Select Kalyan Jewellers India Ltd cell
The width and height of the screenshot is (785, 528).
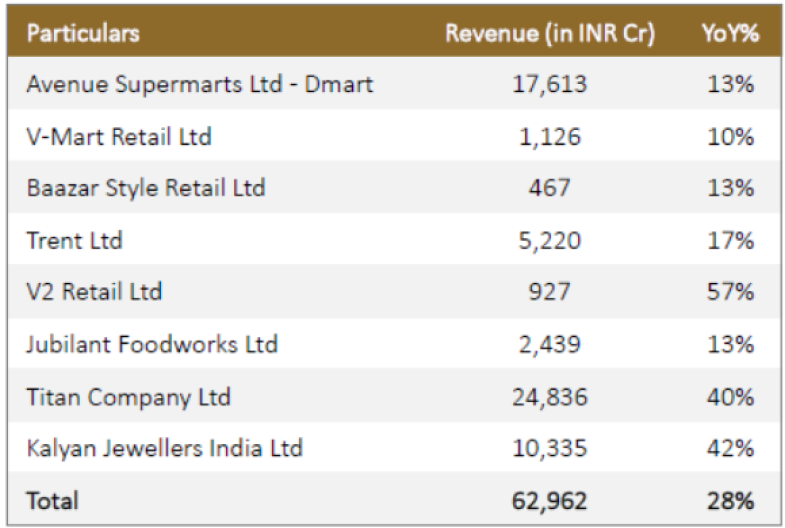pyautogui.click(x=165, y=448)
